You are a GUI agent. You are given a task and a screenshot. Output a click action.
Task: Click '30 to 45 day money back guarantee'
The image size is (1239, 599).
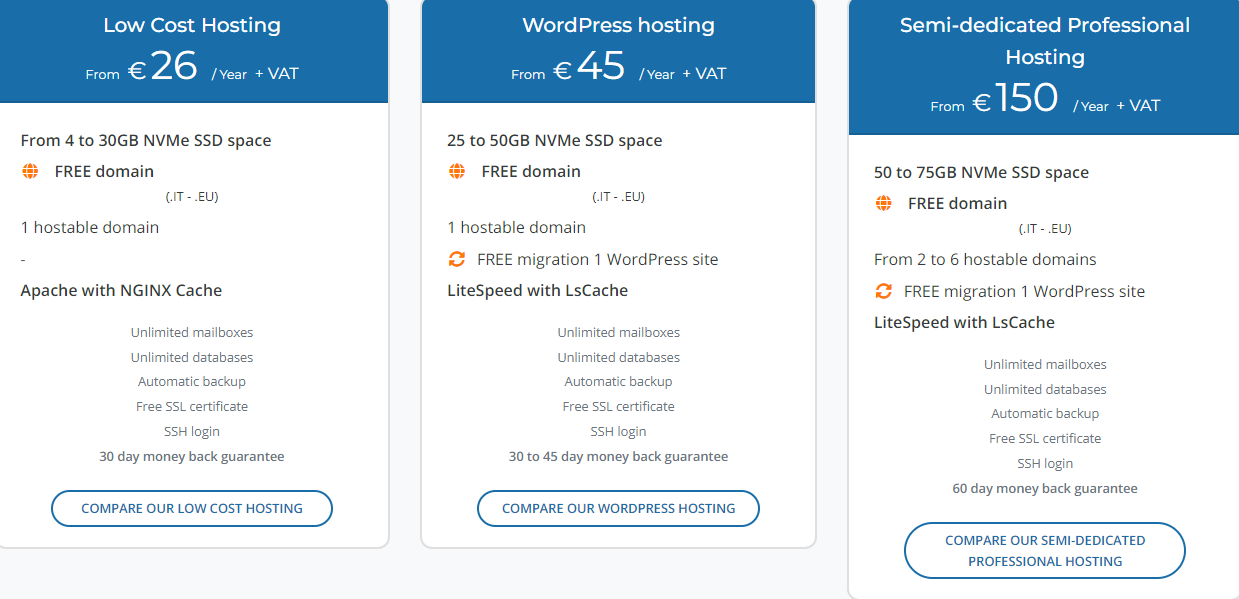pyautogui.click(x=618, y=456)
